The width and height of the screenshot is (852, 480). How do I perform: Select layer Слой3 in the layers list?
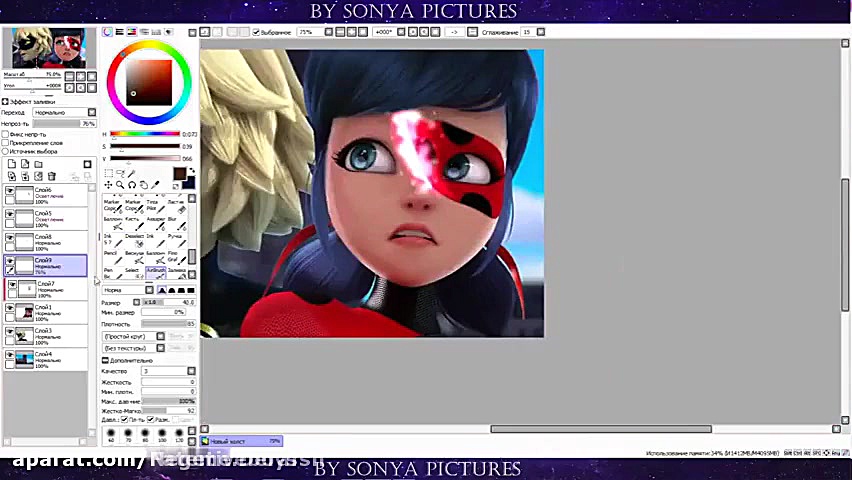click(46, 336)
